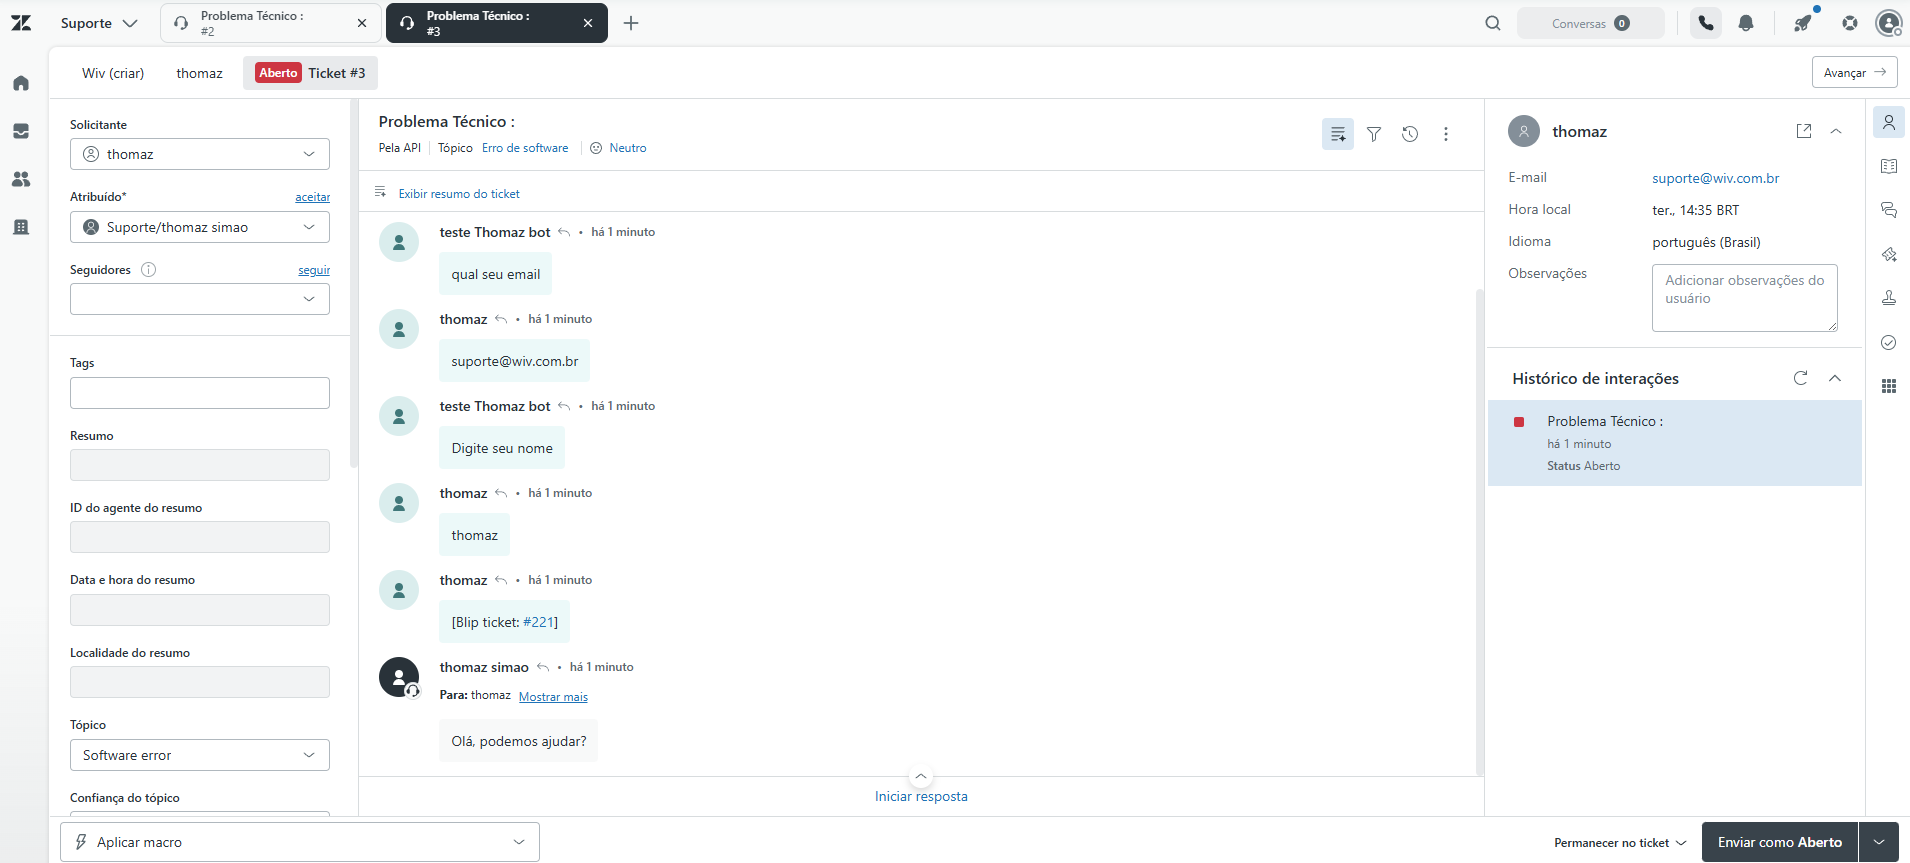The image size is (1910, 863).
Task: Open intelligence sparkle icon in right rail
Action: (1889, 254)
